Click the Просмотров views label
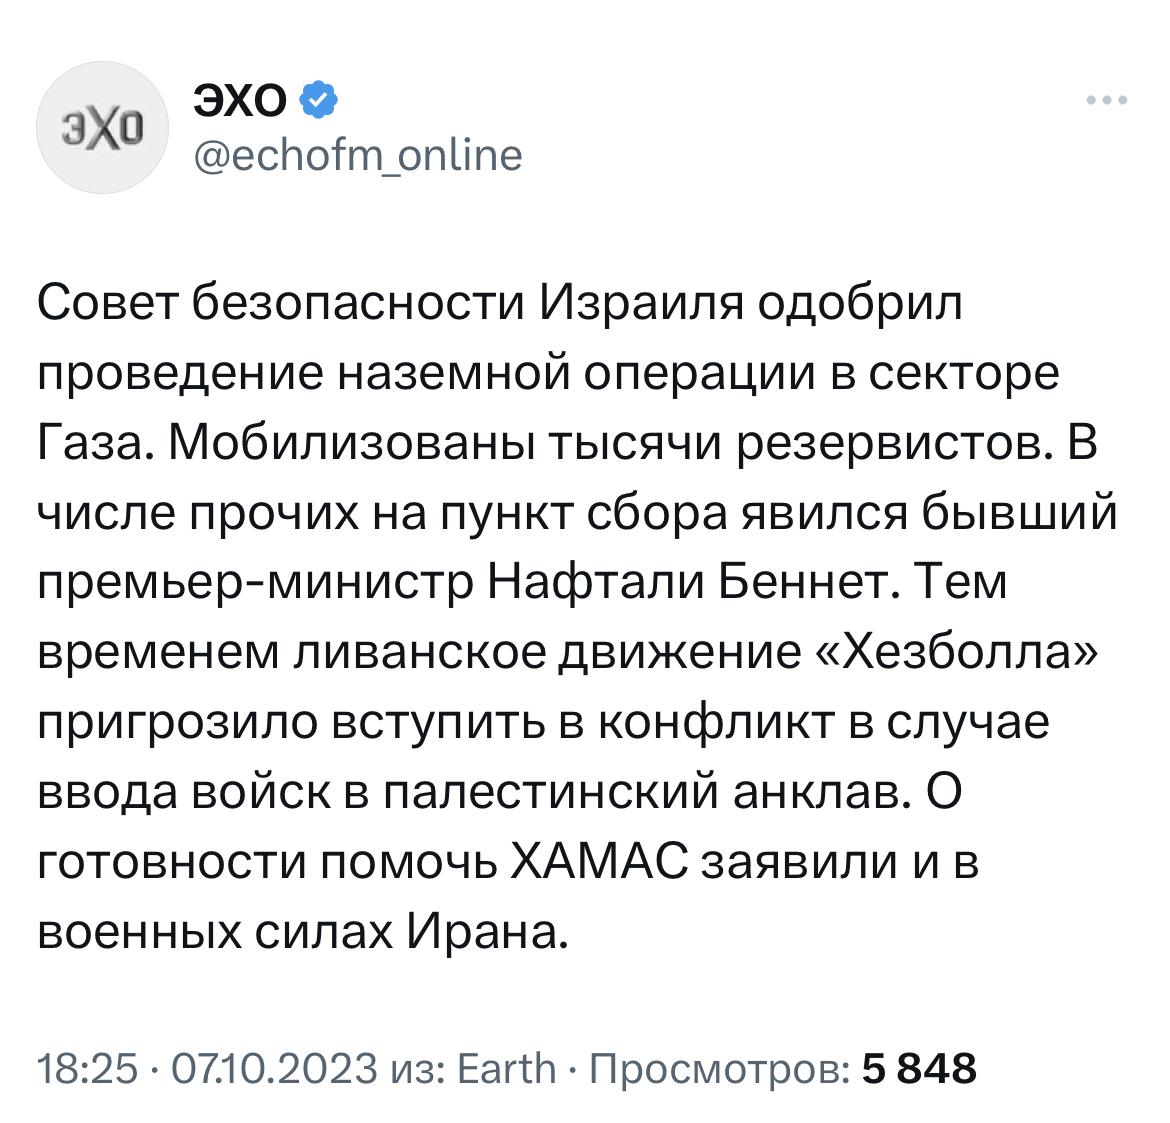Image resolution: width=1170 pixels, height=1123 pixels. point(719,1069)
